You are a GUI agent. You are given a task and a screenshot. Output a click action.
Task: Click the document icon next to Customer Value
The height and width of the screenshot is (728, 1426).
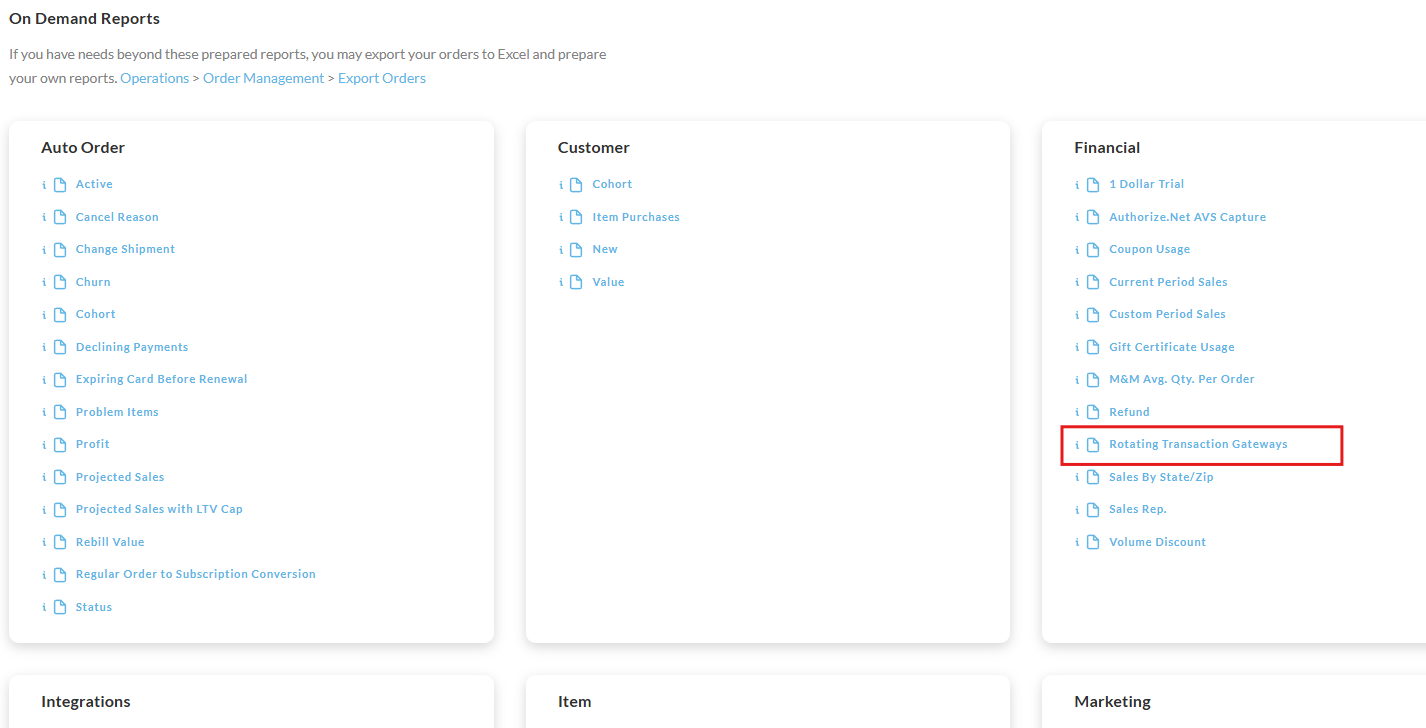point(576,282)
